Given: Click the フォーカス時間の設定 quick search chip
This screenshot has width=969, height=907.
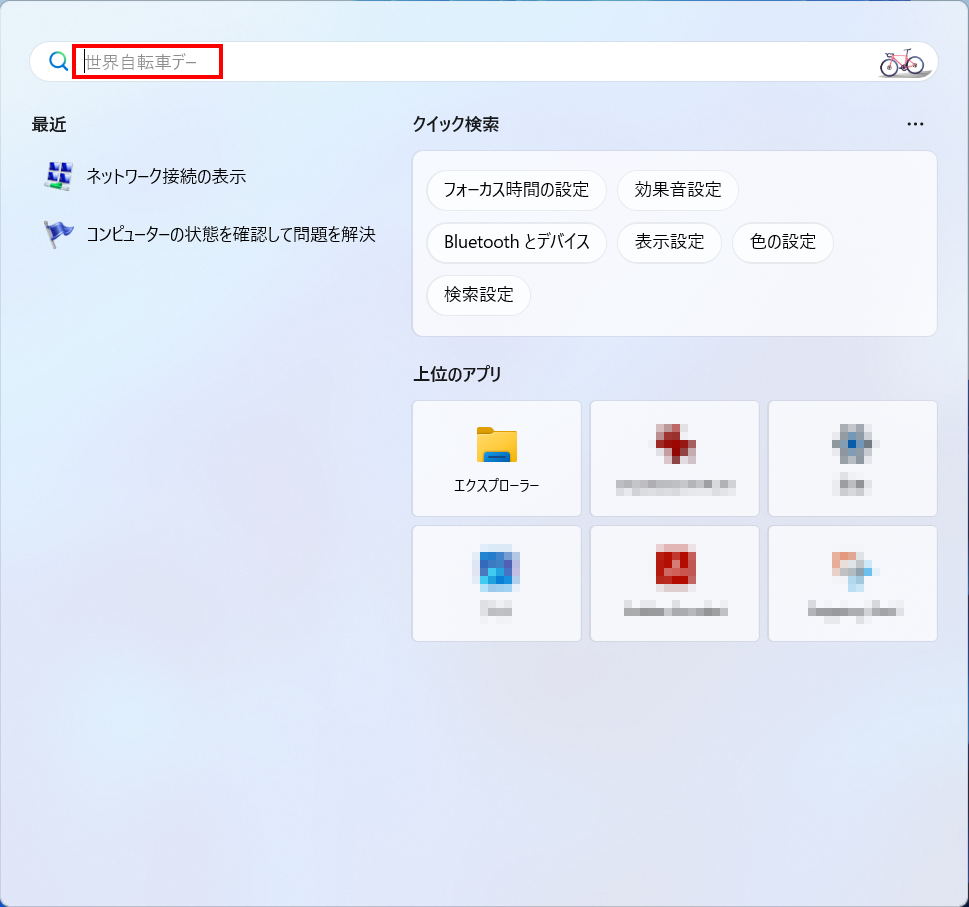Looking at the screenshot, I should (x=516, y=190).
